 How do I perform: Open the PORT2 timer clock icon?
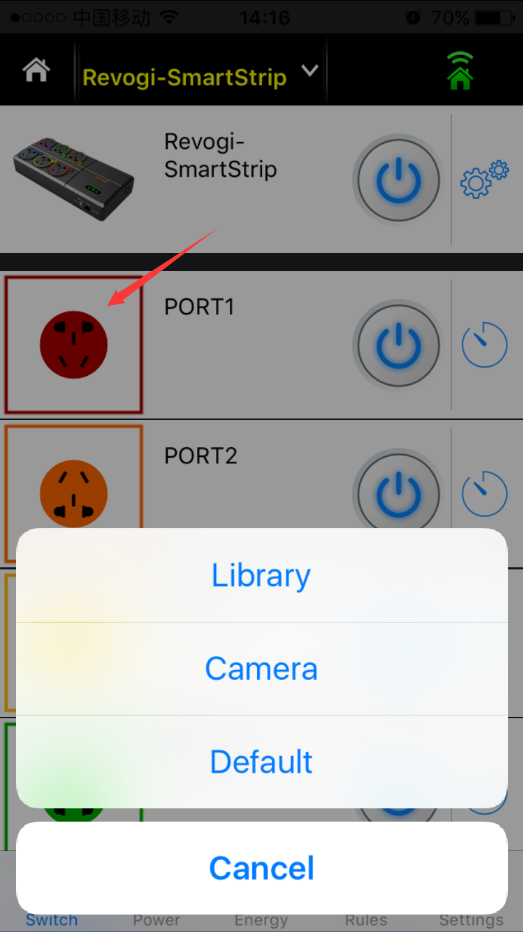click(x=484, y=494)
